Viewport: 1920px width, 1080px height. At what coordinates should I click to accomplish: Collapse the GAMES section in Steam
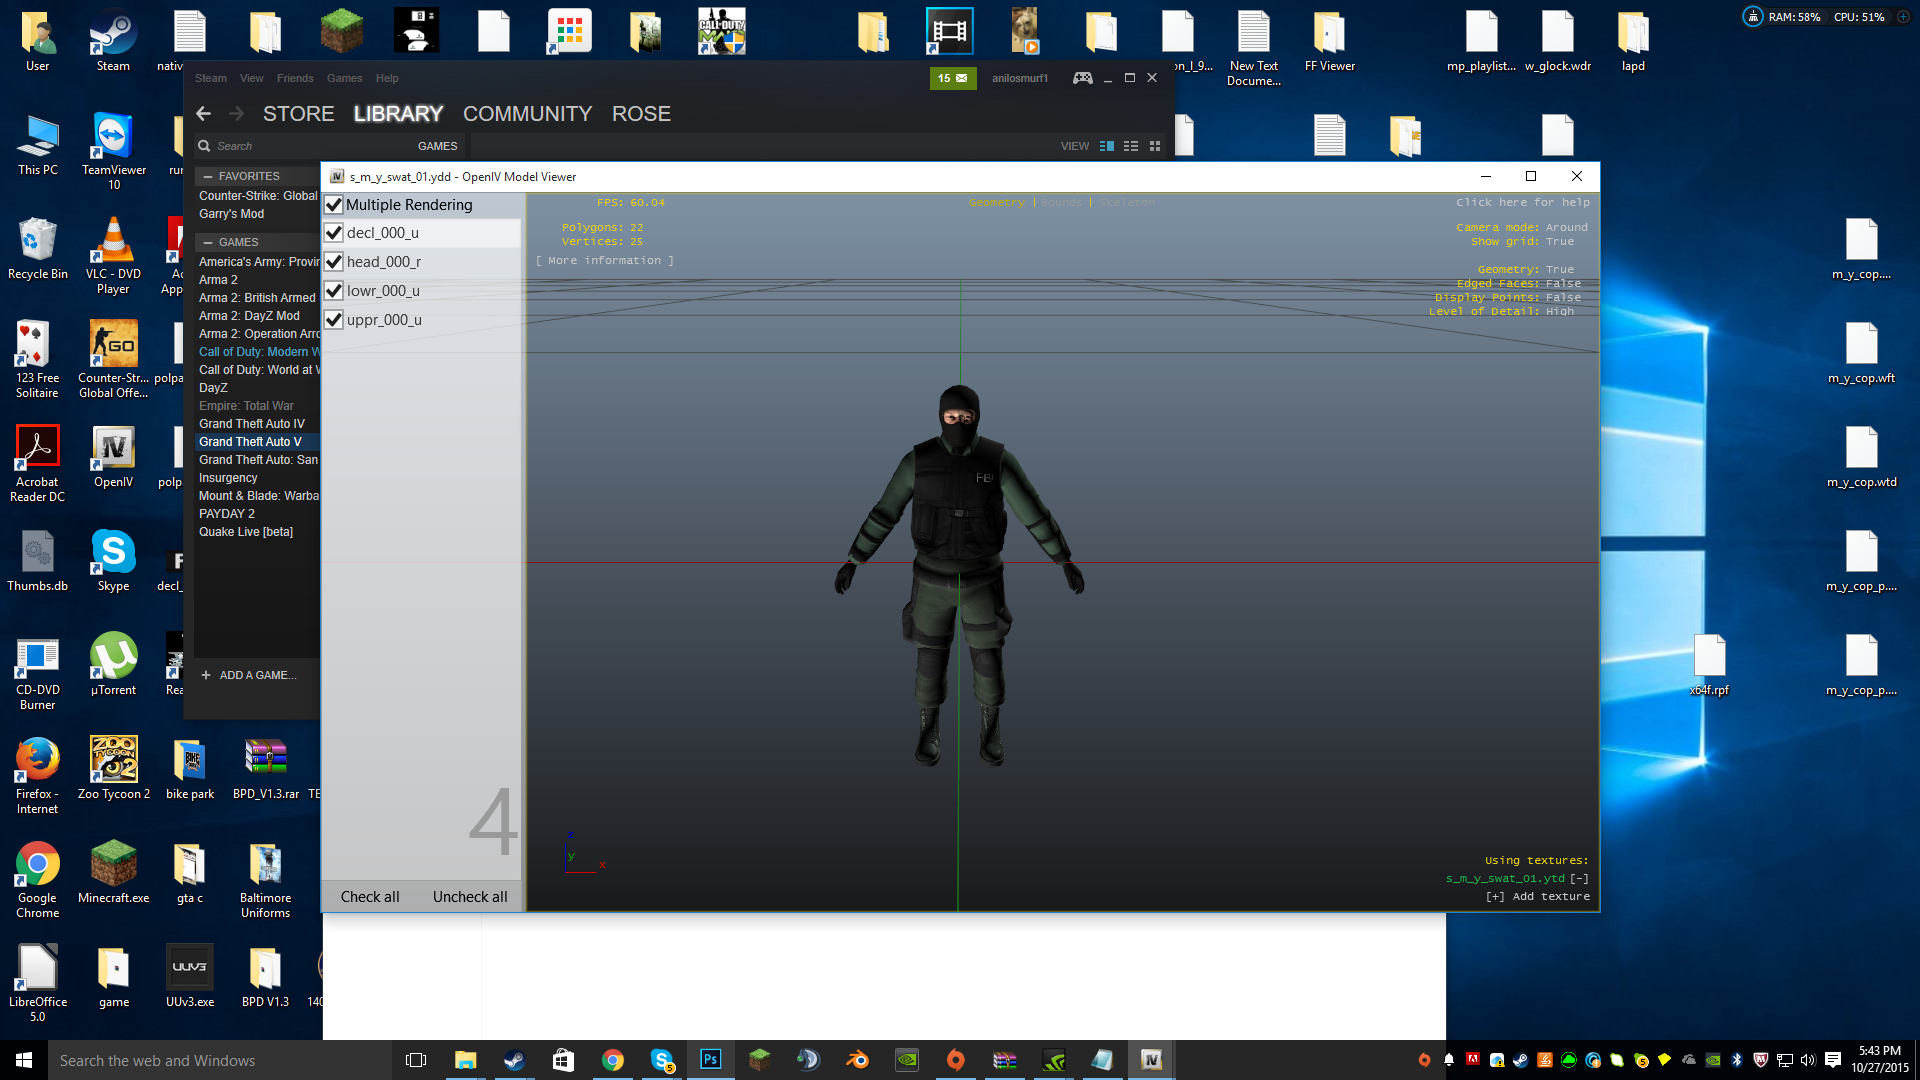208,242
